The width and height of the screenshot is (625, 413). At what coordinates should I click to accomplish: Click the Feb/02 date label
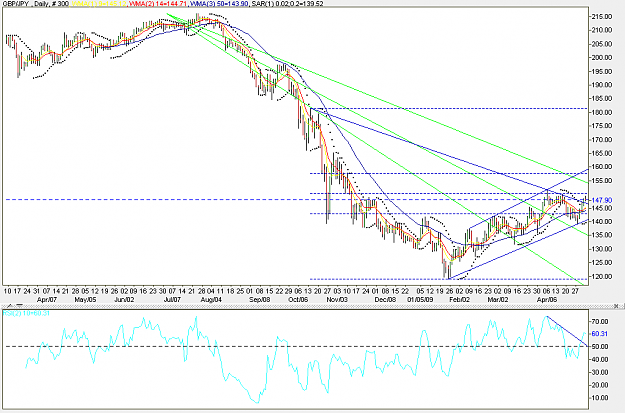459,299
